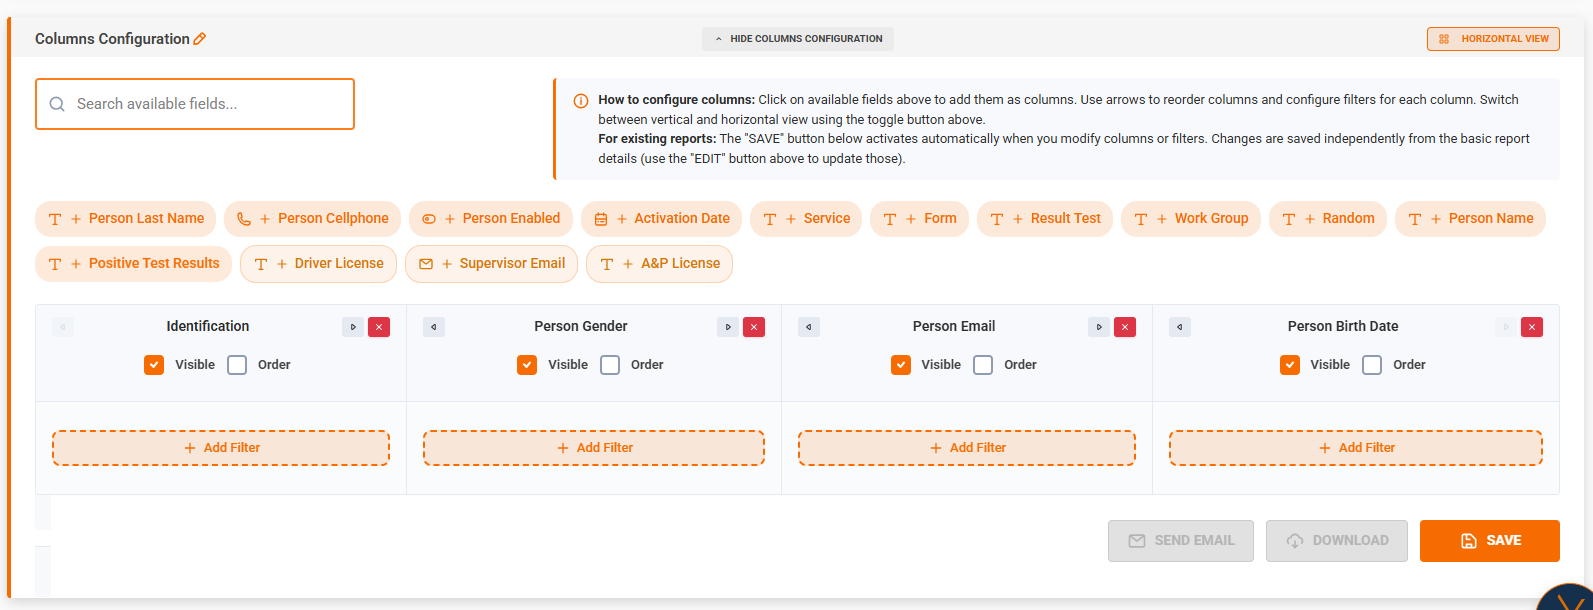The image size is (1593, 610).
Task: Focus the Search available fields input
Action: tap(195, 104)
